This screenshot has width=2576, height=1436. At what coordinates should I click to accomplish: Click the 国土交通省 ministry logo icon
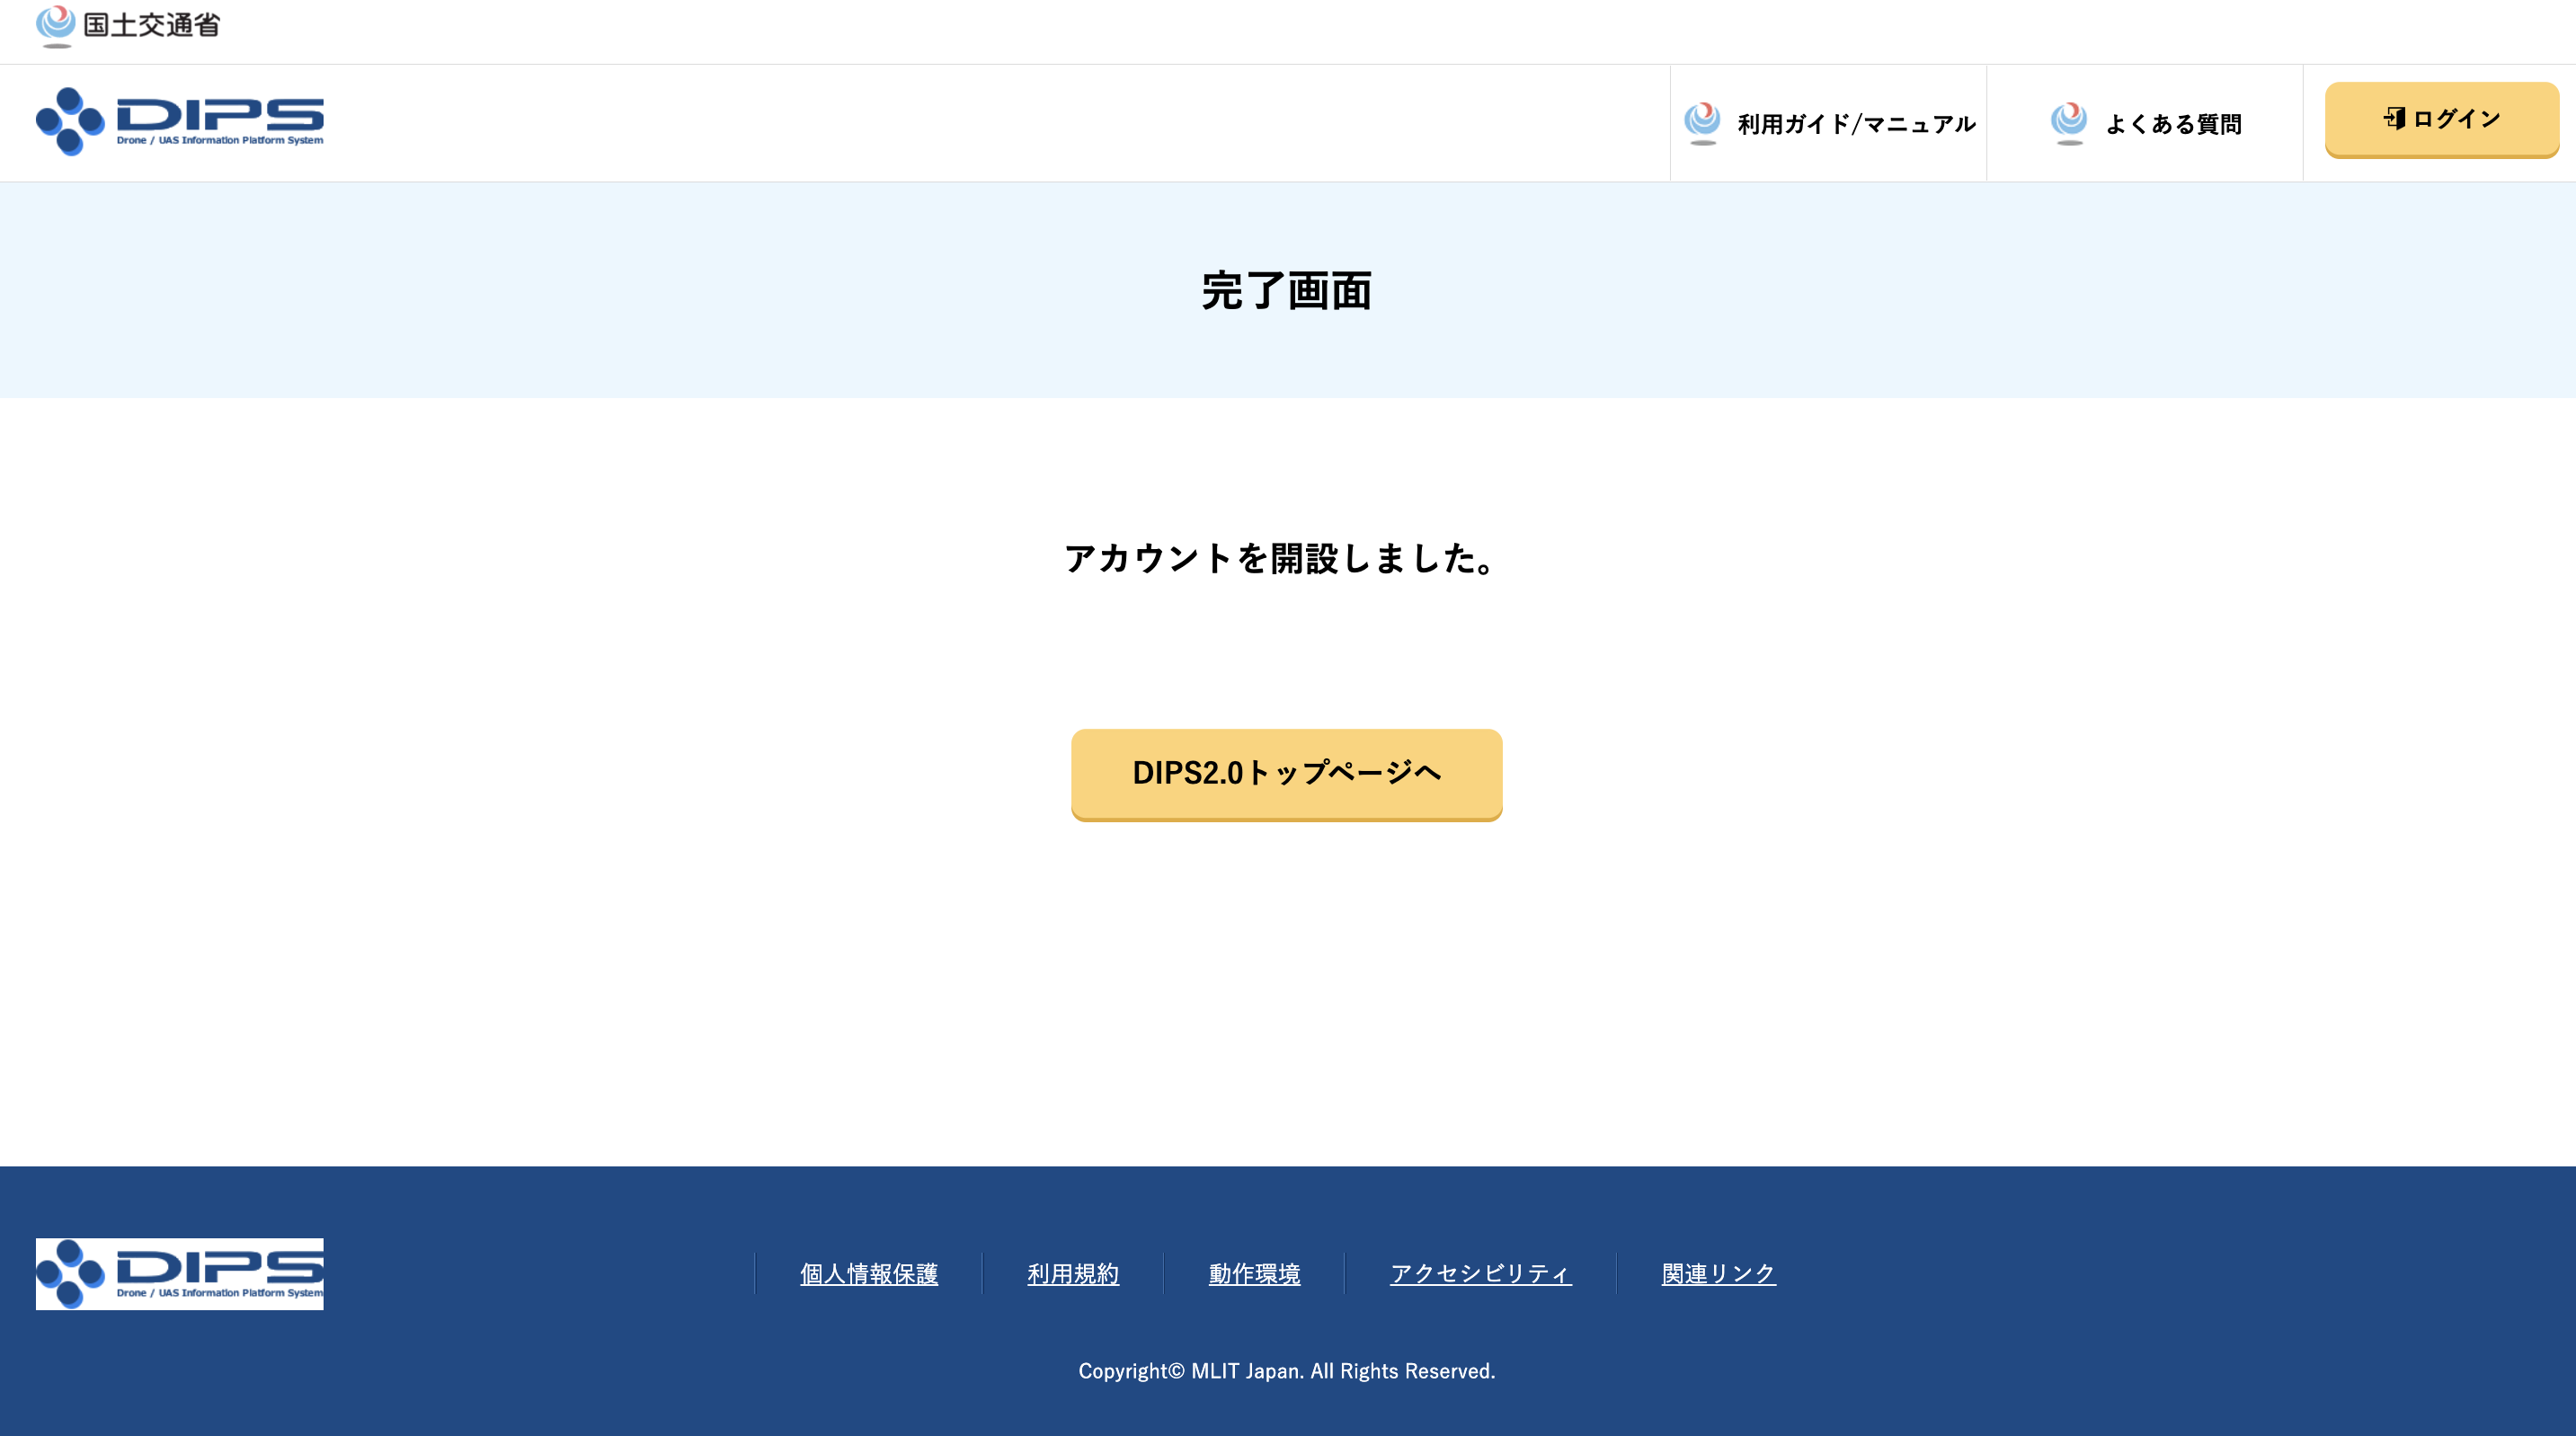tap(56, 26)
